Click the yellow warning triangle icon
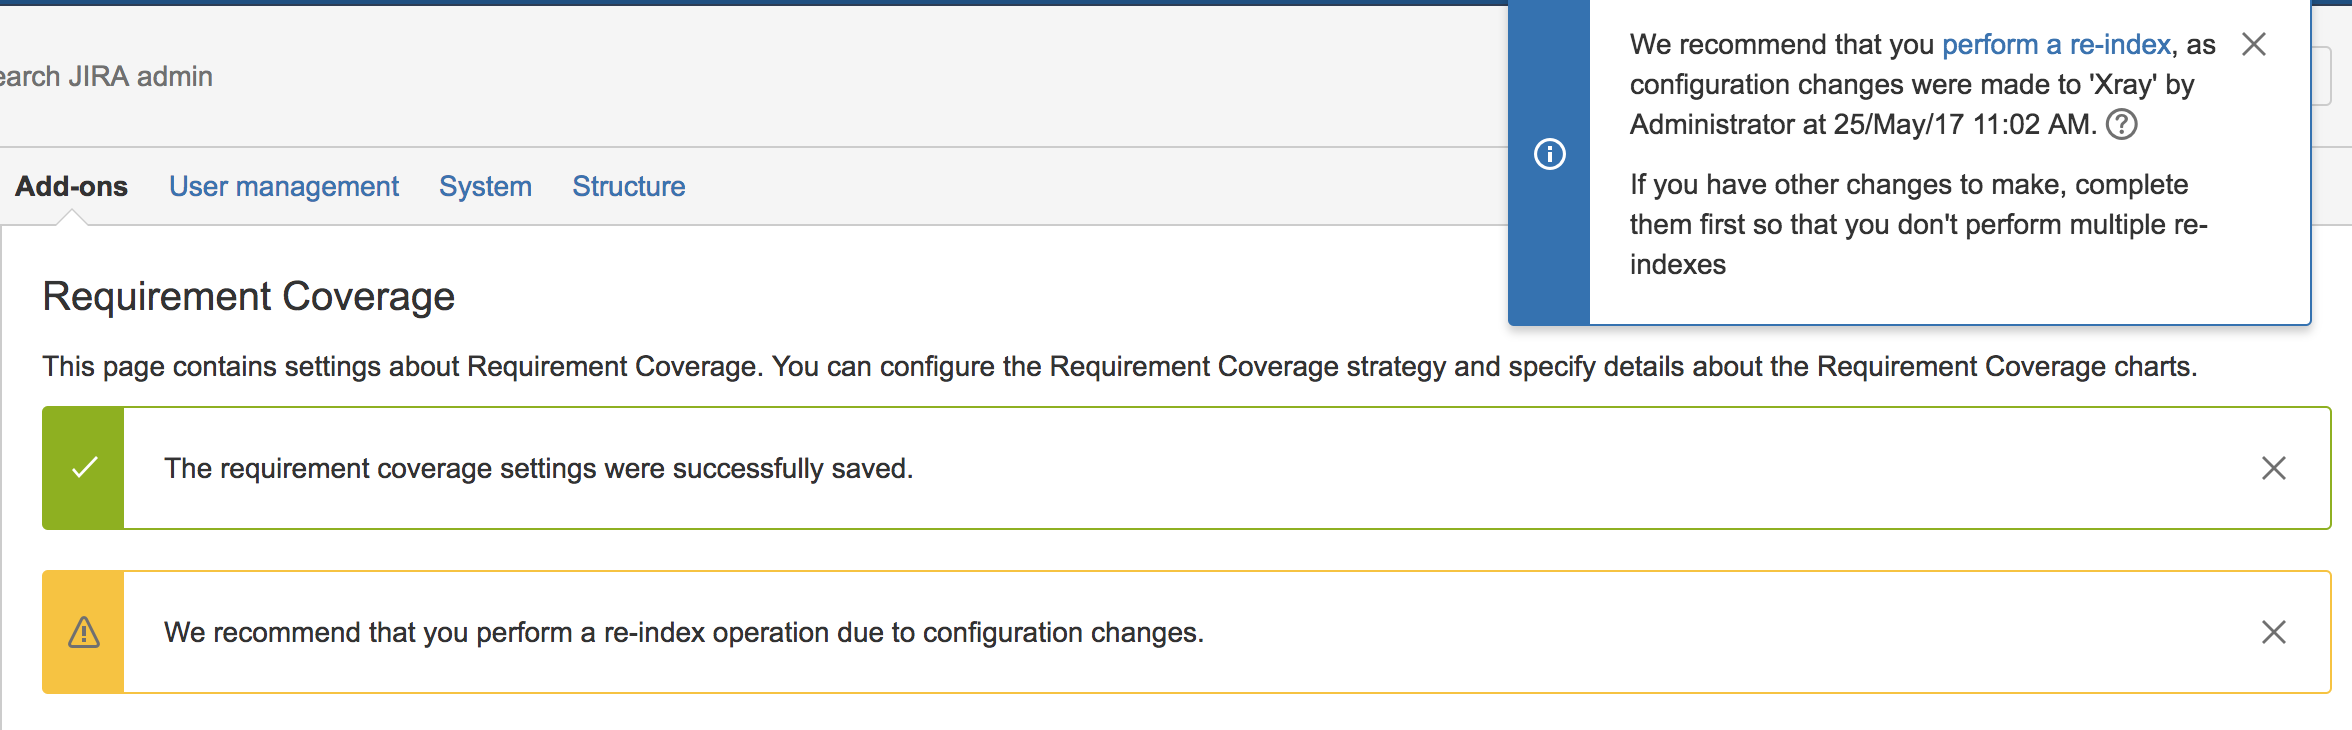Image resolution: width=2352 pixels, height=730 pixels. [x=84, y=632]
